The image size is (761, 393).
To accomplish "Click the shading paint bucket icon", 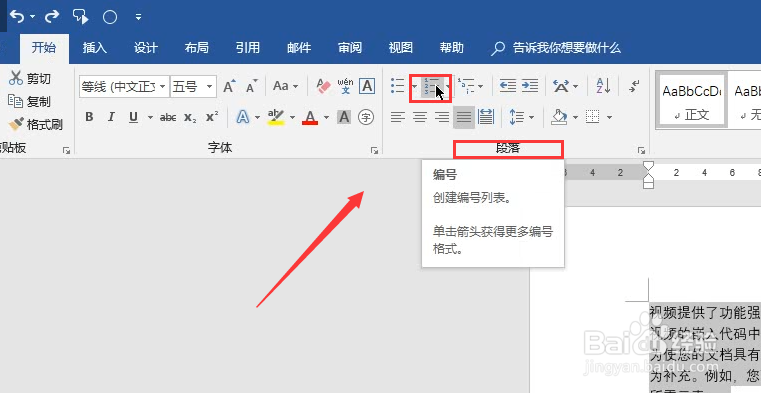I will click(560, 117).
